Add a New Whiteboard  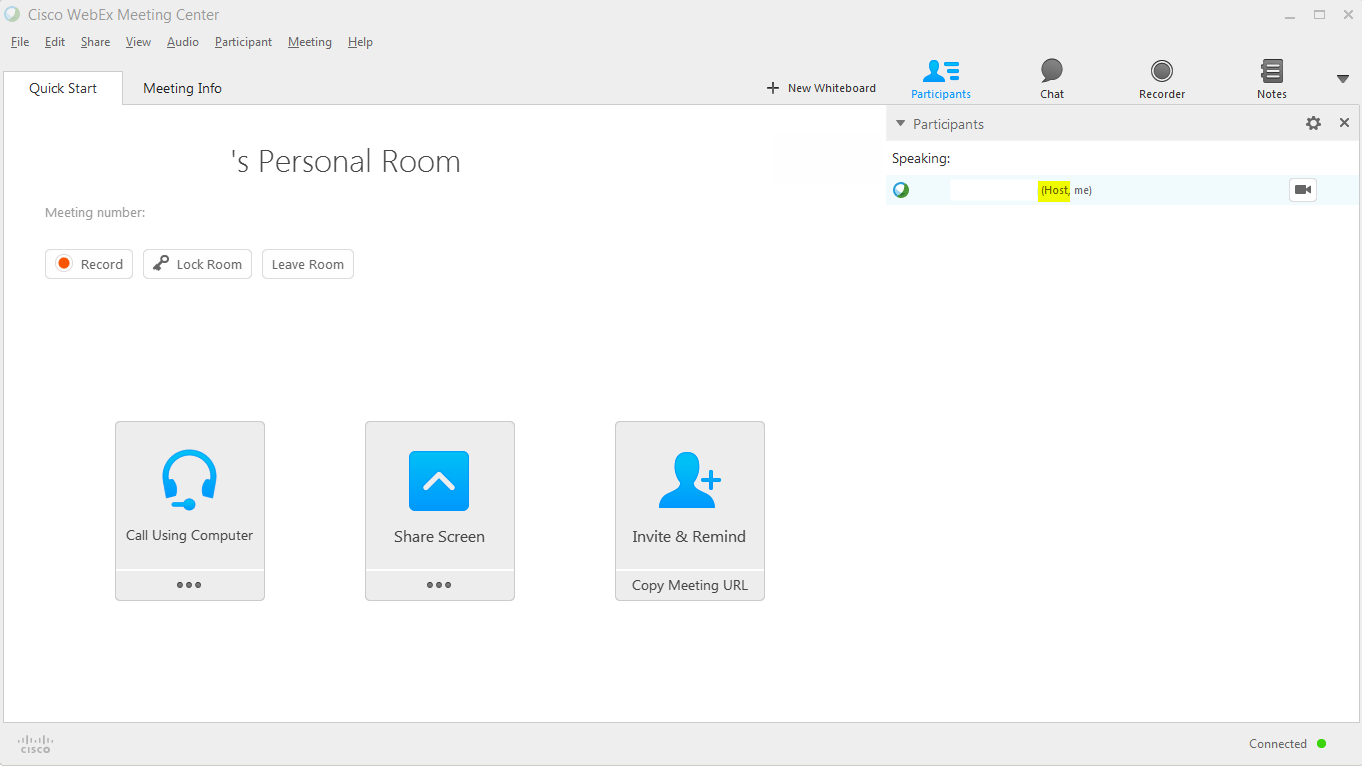821,88
